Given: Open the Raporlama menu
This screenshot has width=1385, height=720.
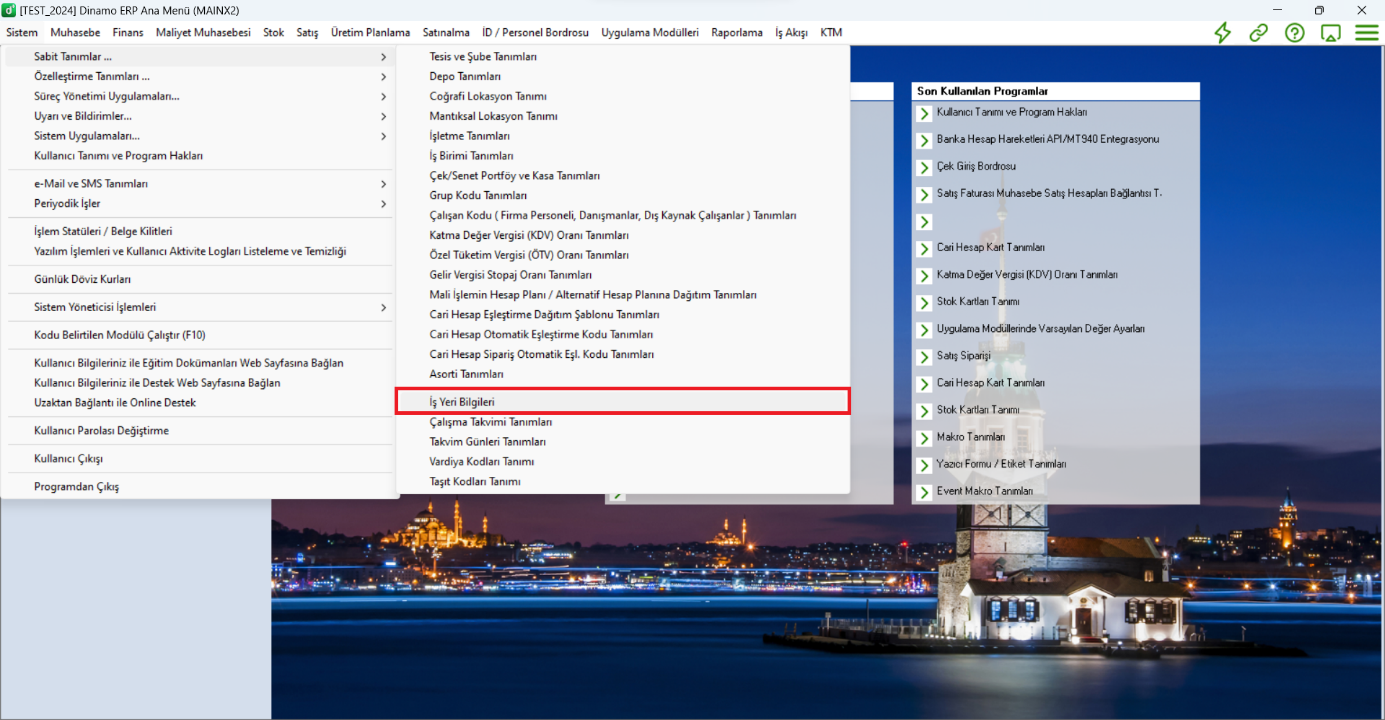Looking at the screenshot, I should [x=737, y=32].
